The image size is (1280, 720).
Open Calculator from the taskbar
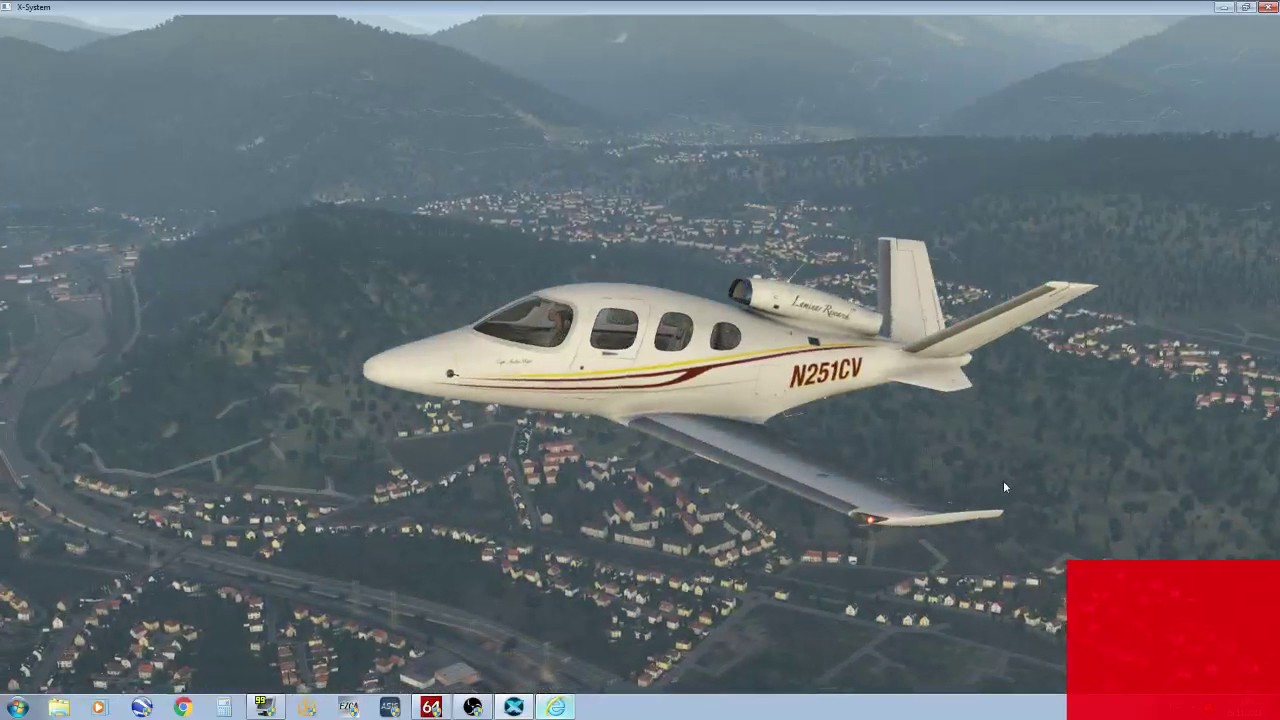pos(224,707)
